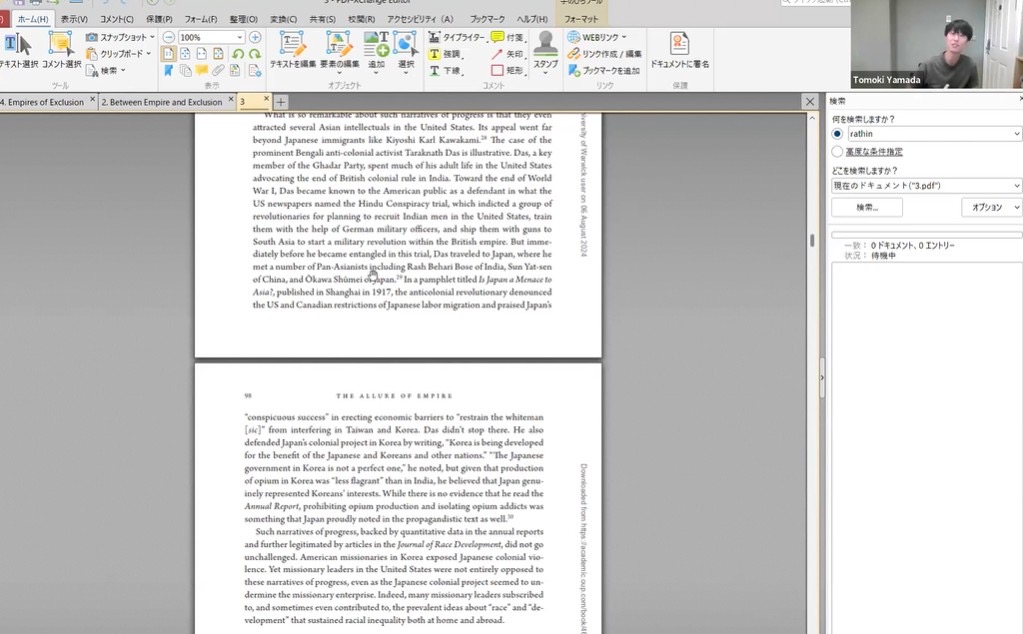
Task: Click the new tab plus button
Action: 281,102
